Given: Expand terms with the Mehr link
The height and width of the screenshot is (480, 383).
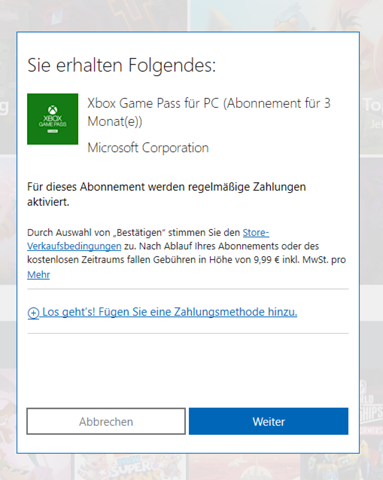Looking at the screenshot, I should 38,275.
